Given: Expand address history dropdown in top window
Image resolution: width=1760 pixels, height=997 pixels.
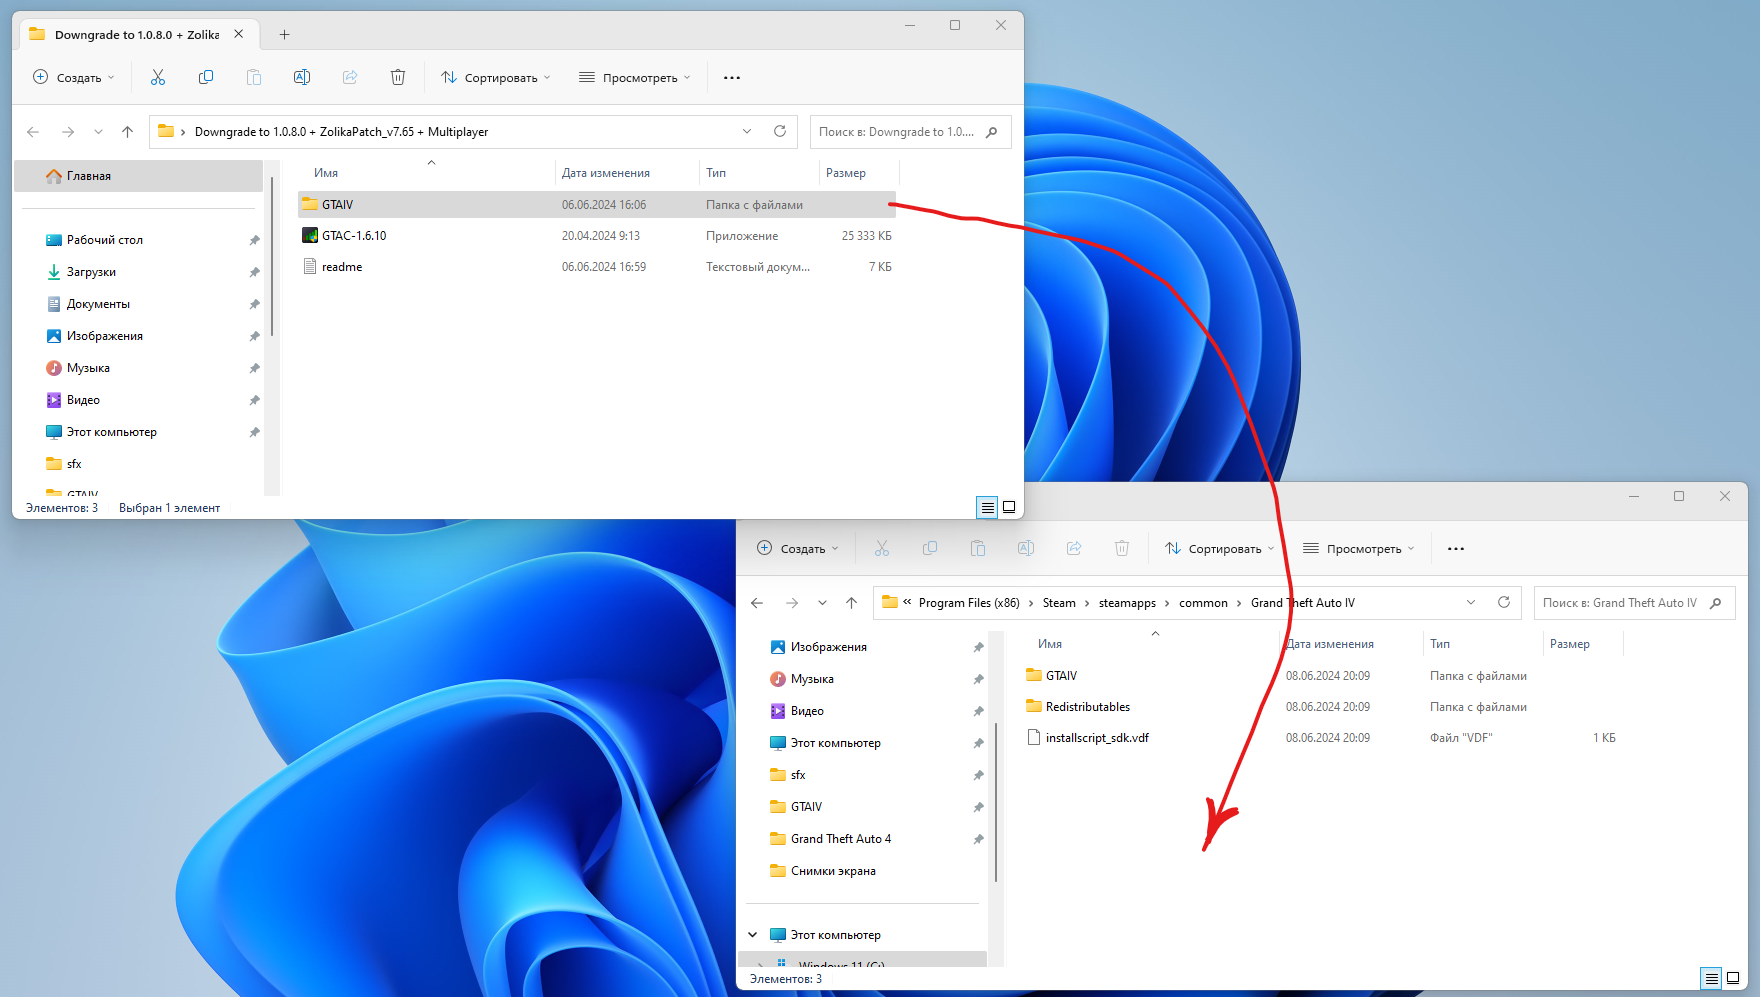Looking at the screenshot, I should click(x=747, y=131).
